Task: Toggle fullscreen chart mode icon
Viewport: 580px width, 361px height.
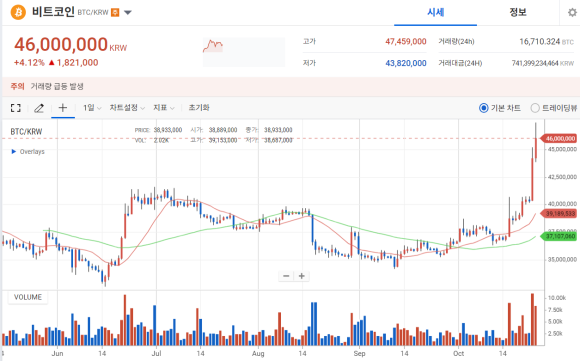Action: click(16, 108)
